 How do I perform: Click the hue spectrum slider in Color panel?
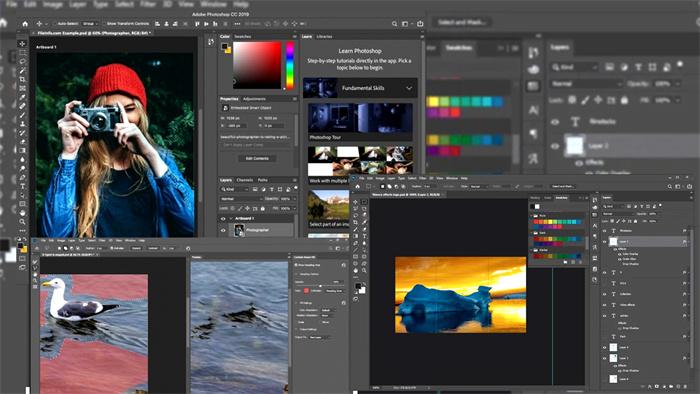290,65
